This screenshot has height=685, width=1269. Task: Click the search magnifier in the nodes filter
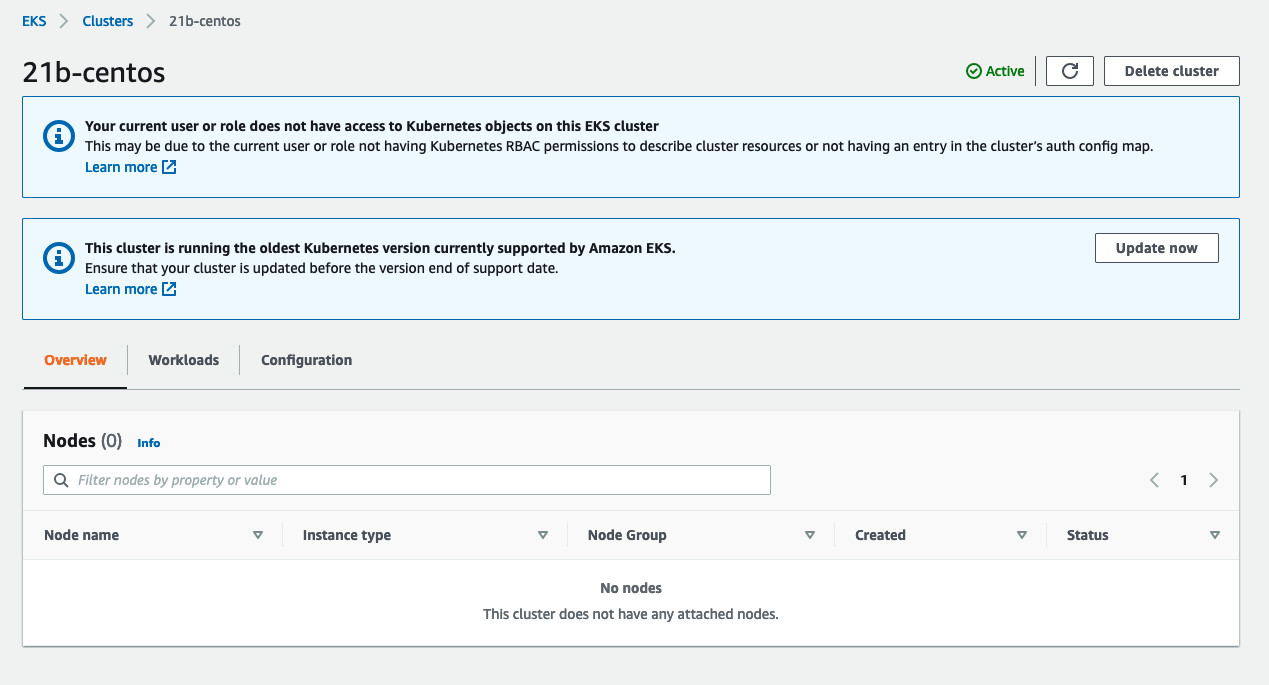tap(61, 480)
